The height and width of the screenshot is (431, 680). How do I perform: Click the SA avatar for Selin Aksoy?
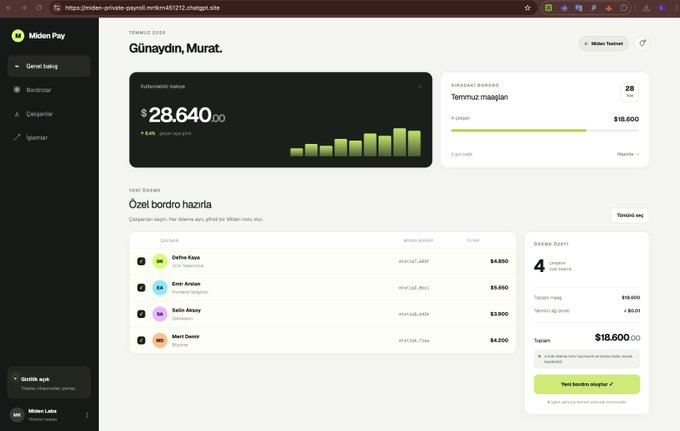(160, 313)
